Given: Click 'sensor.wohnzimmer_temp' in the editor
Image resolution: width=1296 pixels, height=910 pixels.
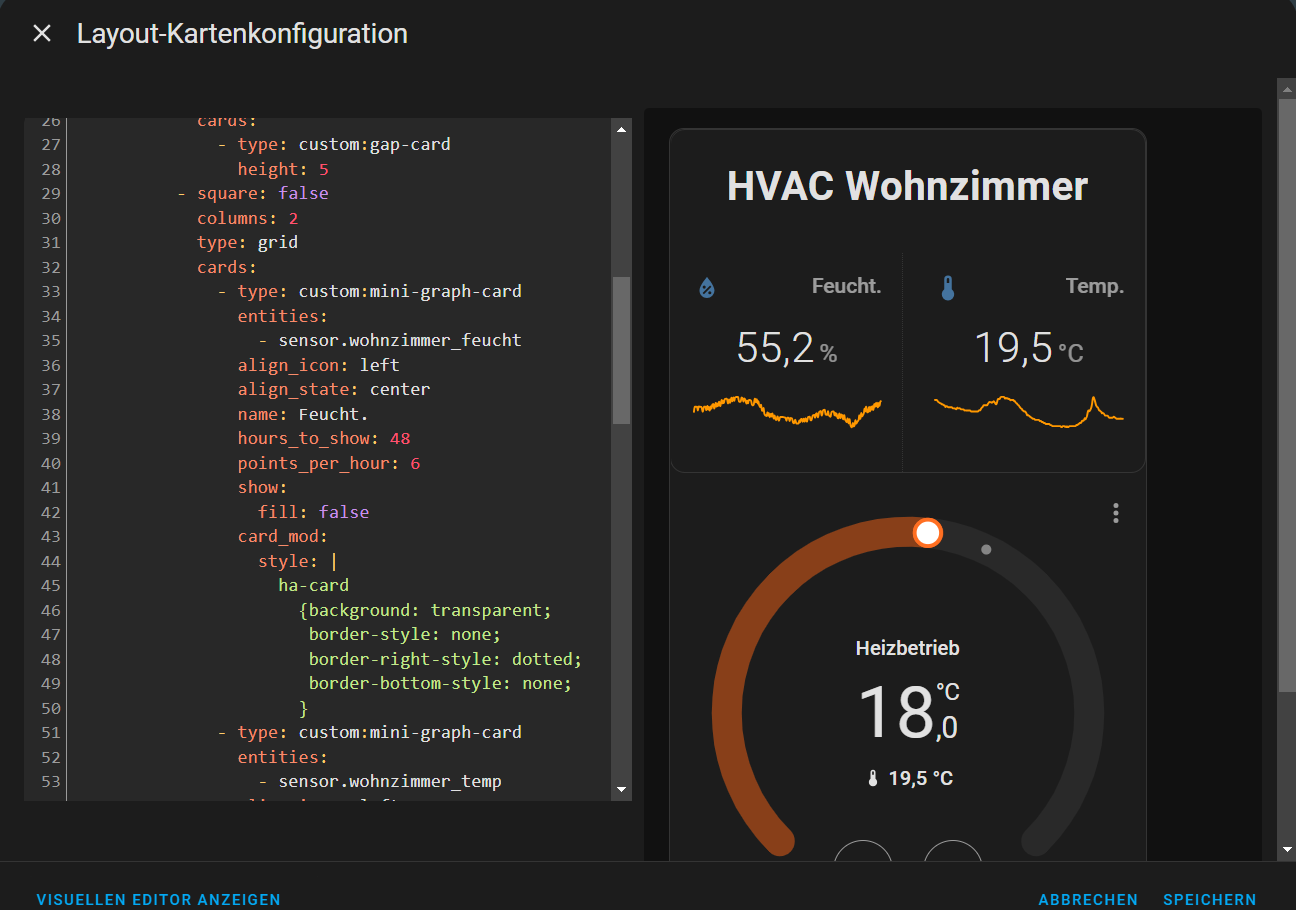Looking at the screenshot, I should click(390, 781).
